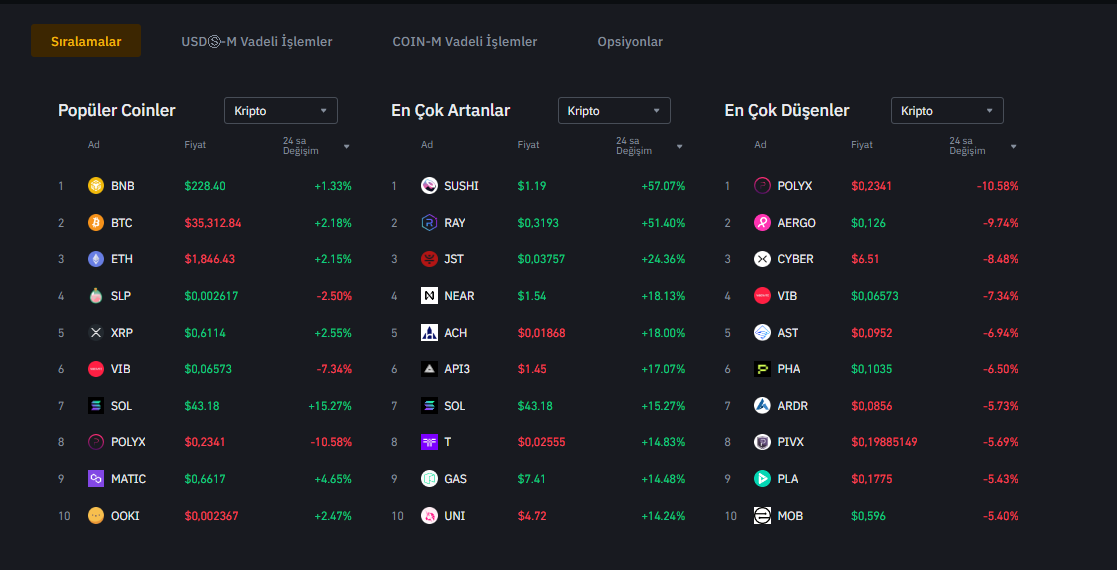Screen dimensions: 1117x570
Task: Click the BNB coin icon
Action: point(96,186)
